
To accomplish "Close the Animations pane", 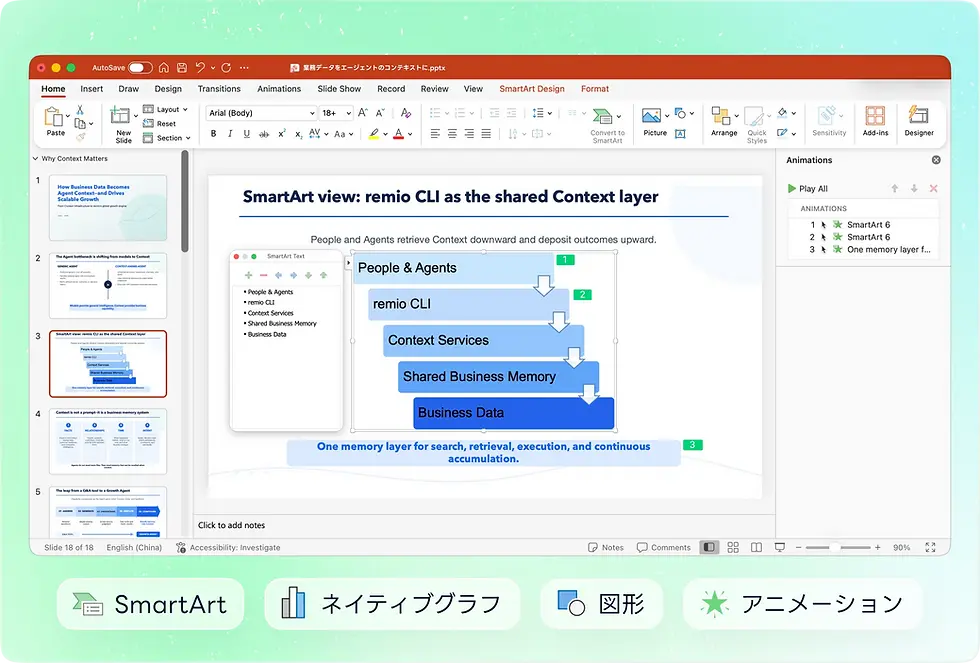I will tap(936, 160).
